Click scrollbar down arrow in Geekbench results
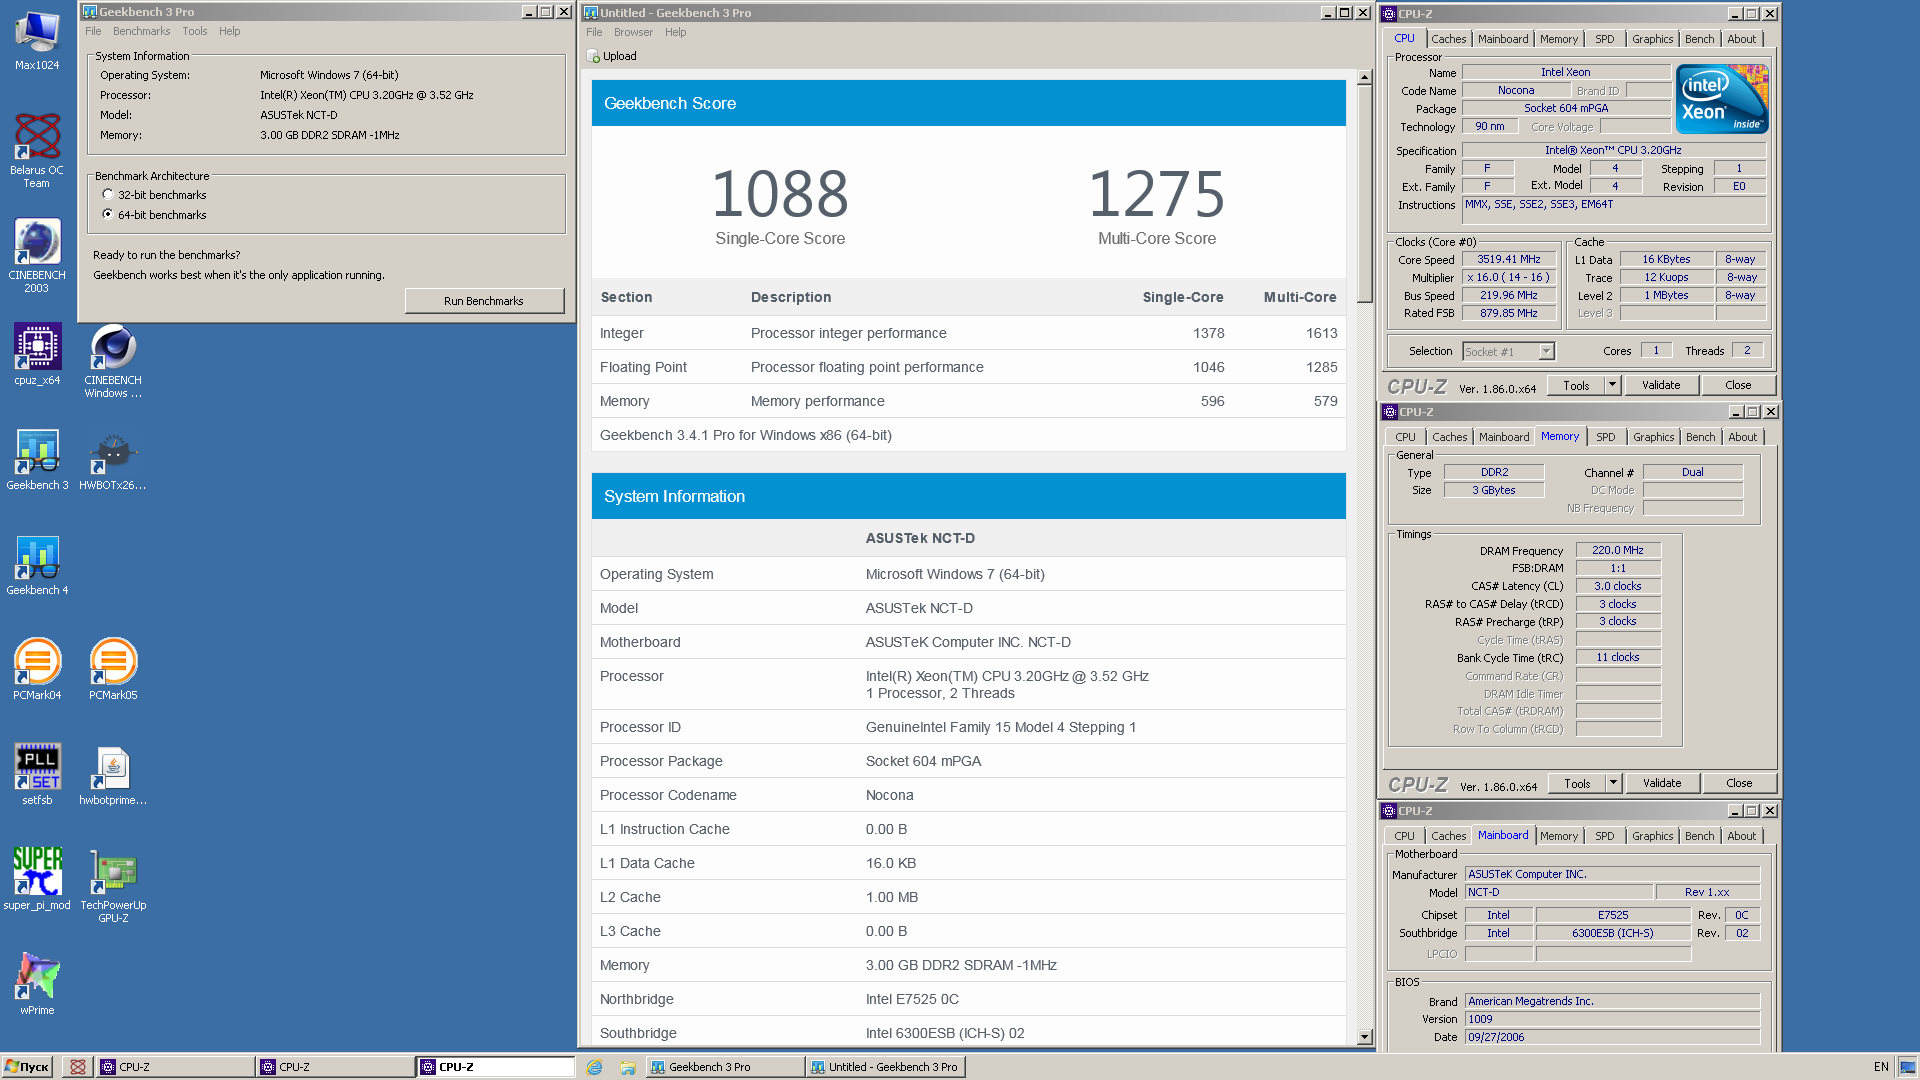 click(1364, 1037)
